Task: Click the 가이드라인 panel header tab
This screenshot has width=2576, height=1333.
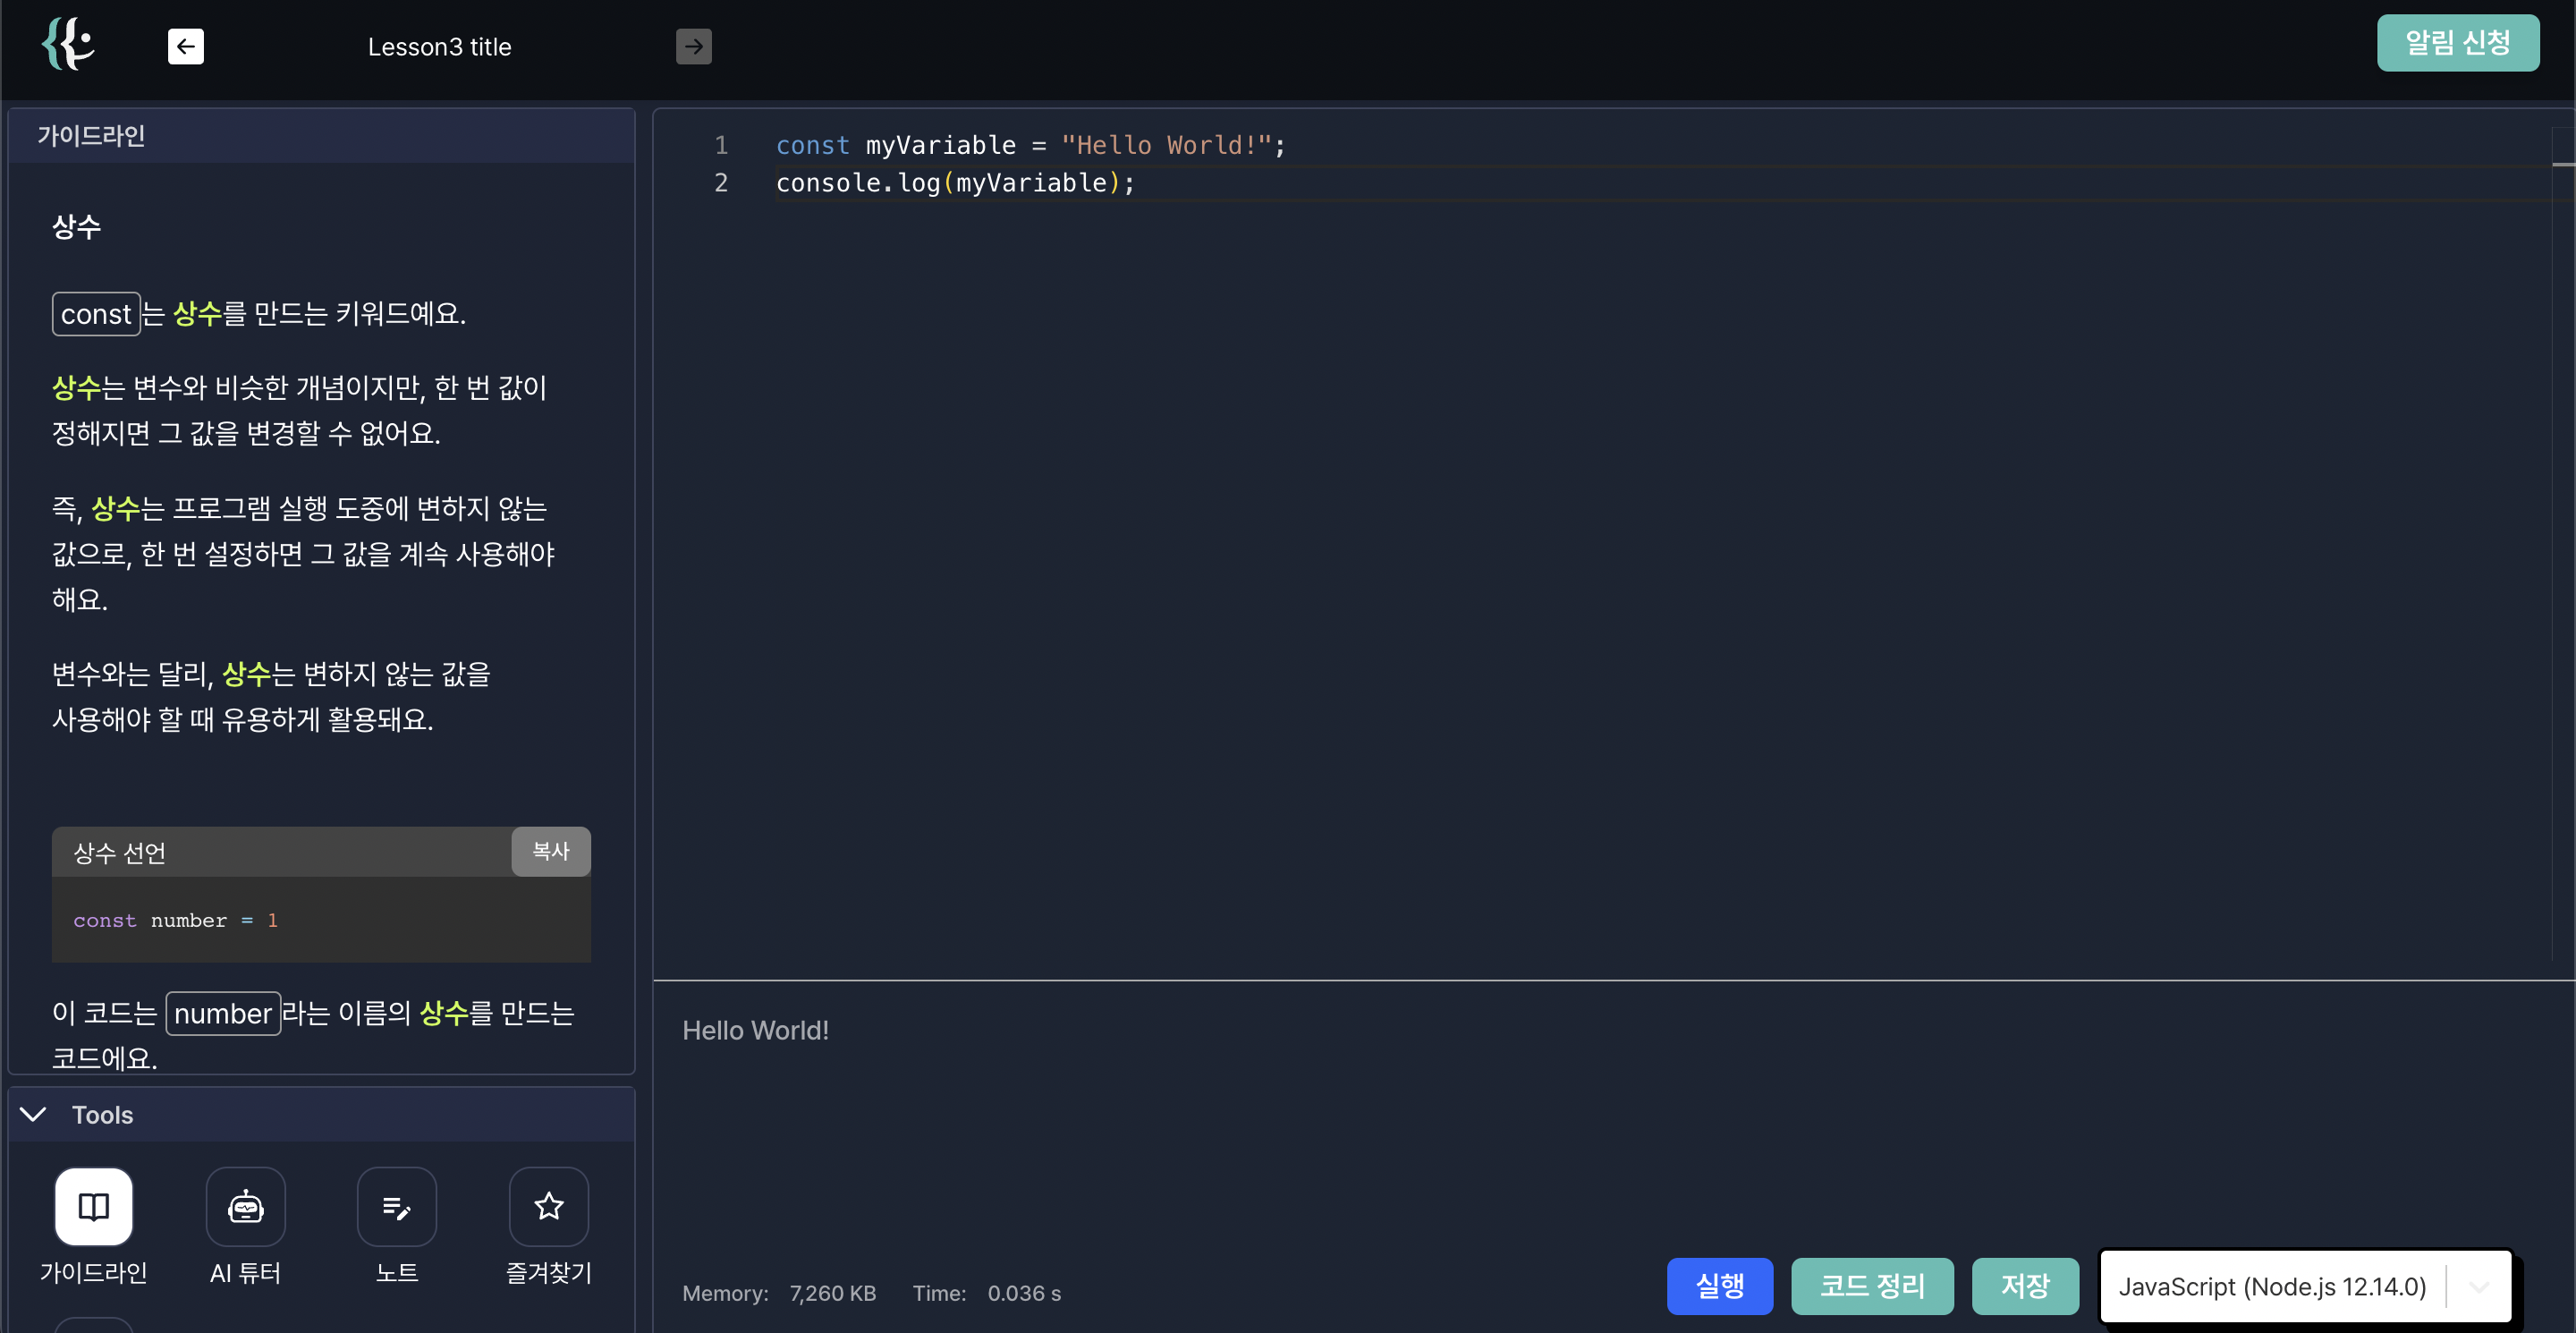Action: [x=92, y=135]
